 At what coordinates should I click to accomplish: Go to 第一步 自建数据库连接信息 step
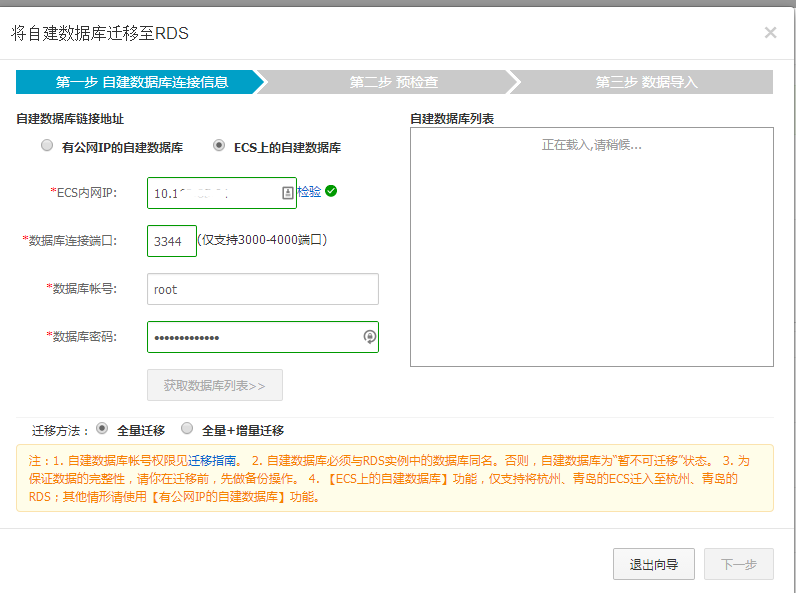click(135, 82)
